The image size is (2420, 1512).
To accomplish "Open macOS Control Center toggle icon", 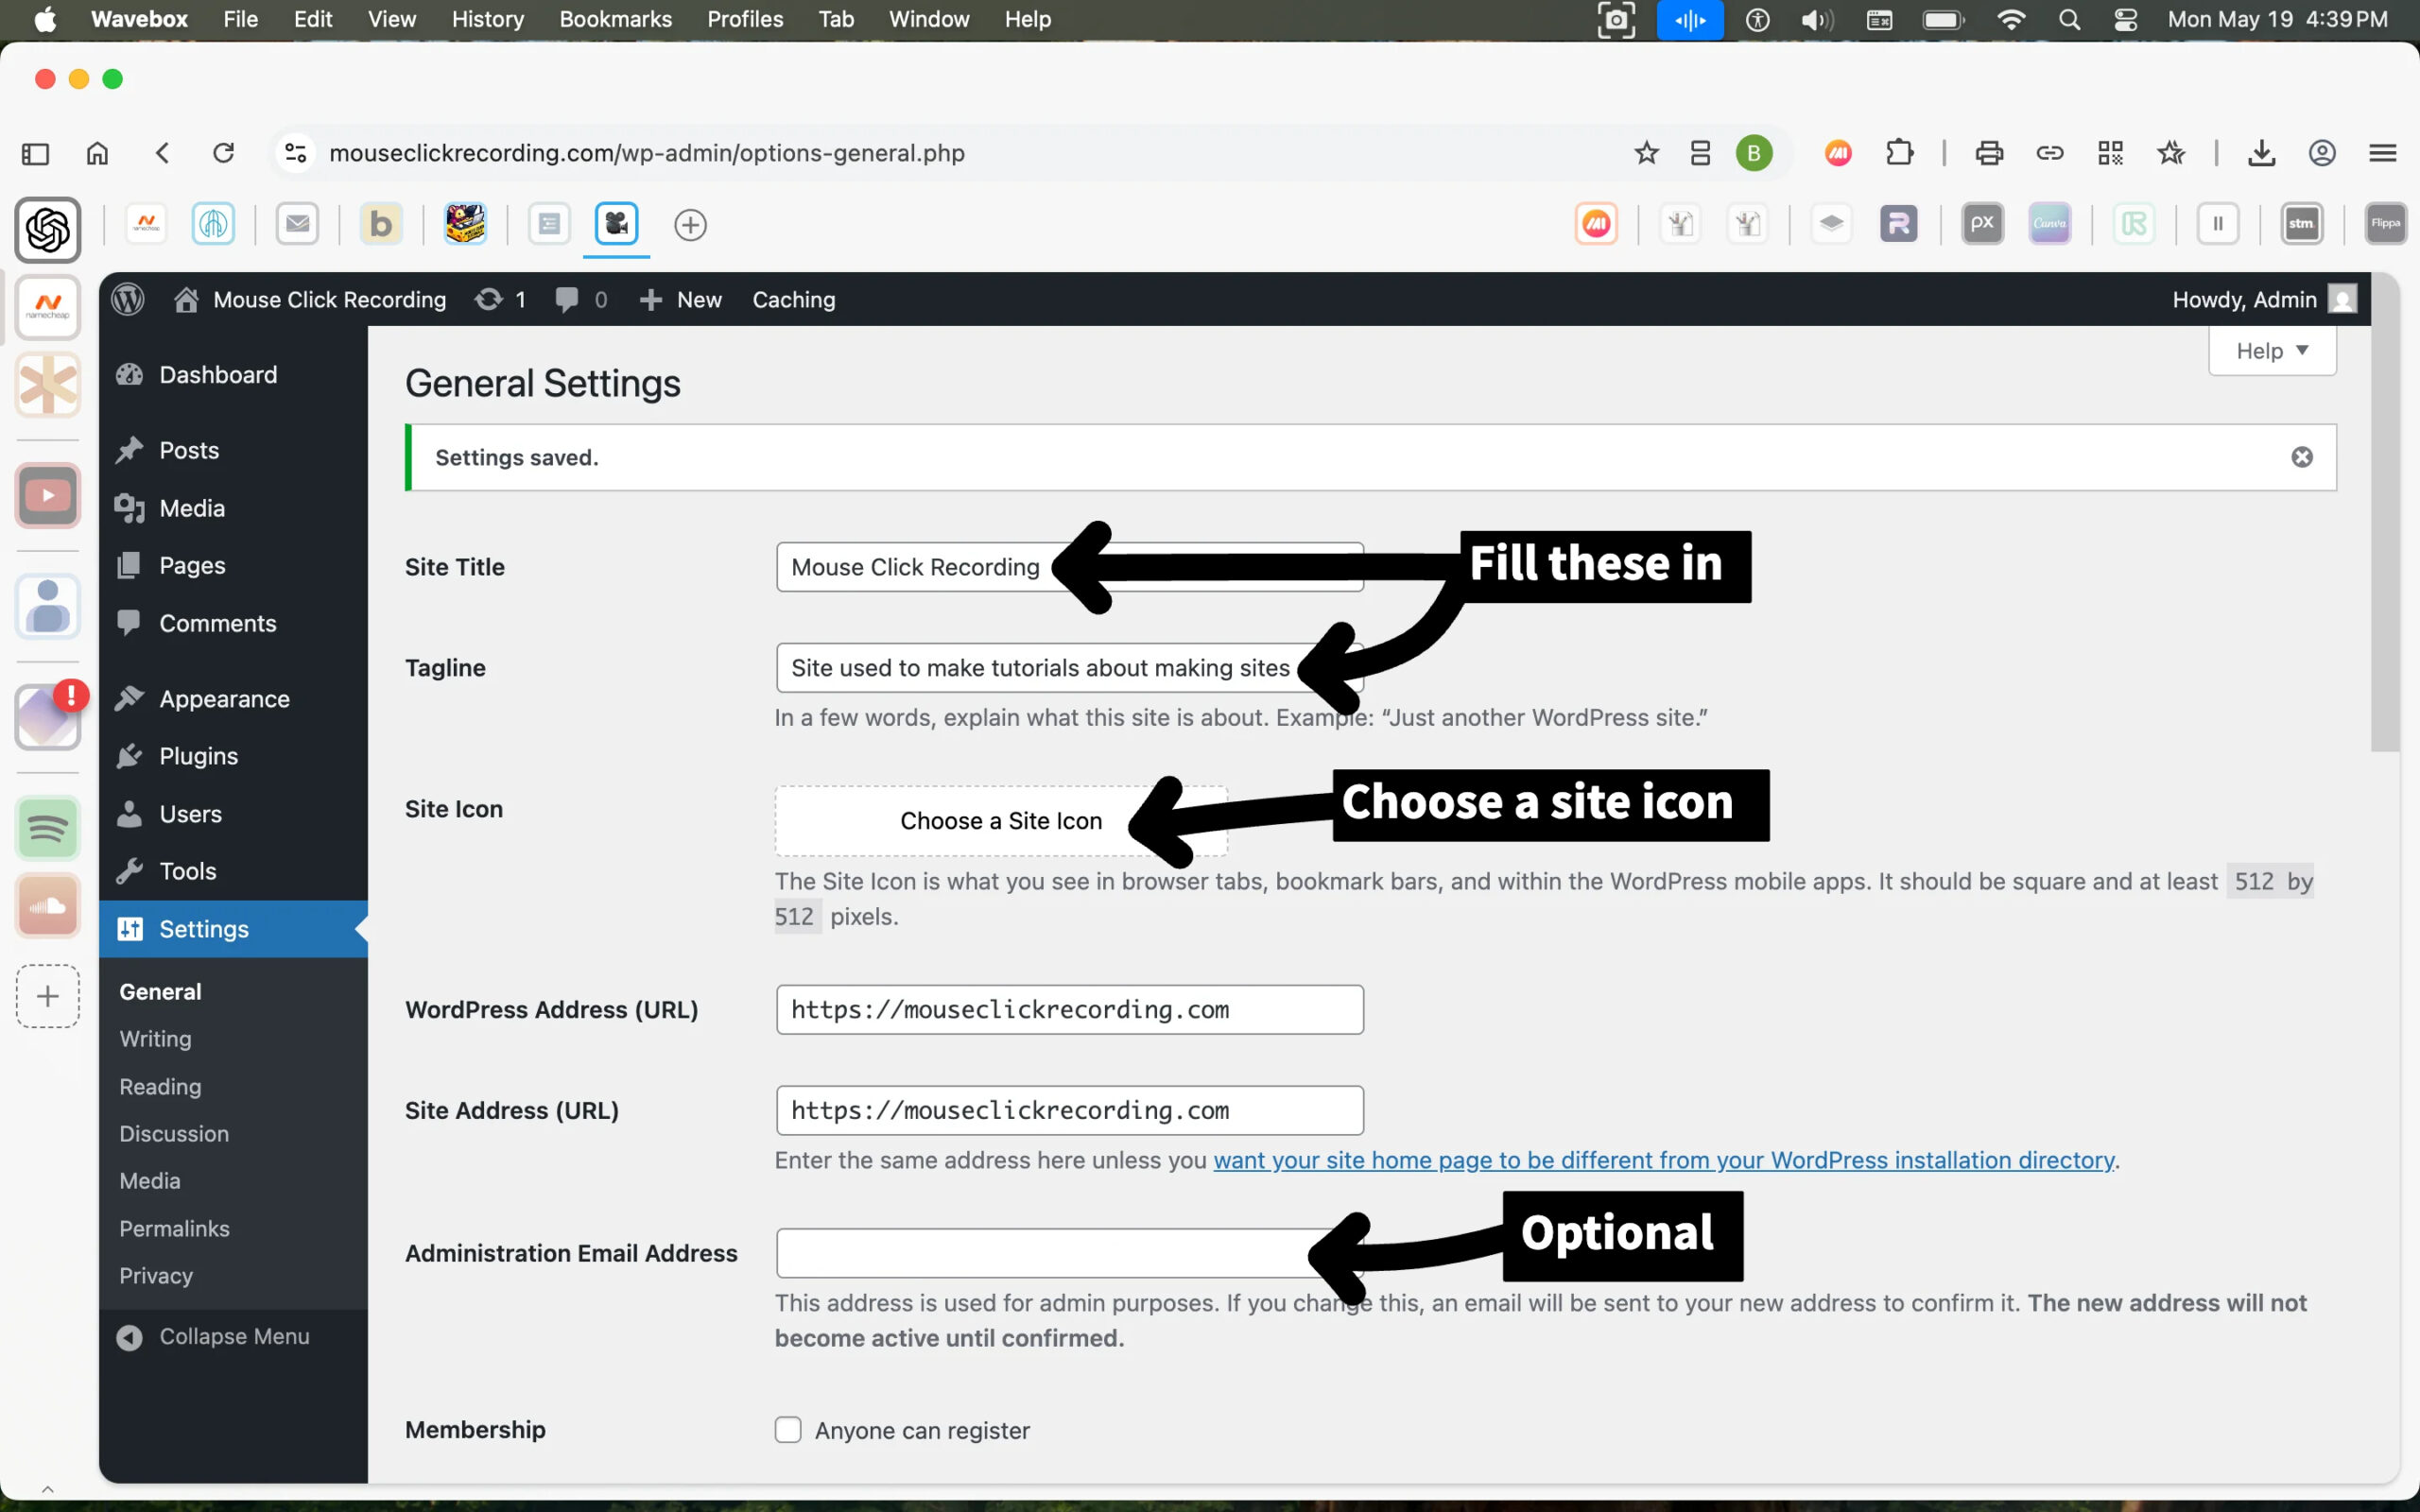I will 2126,19.
